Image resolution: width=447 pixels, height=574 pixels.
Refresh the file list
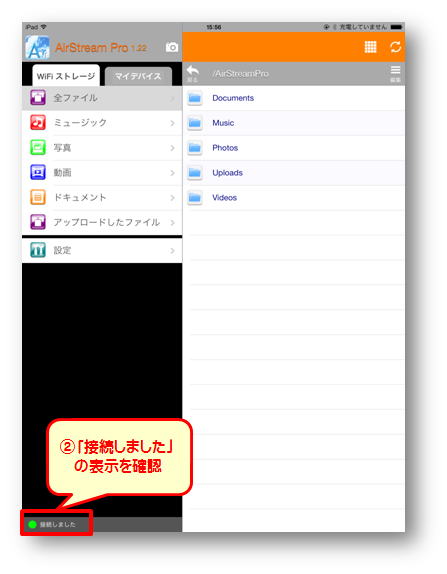395,47
